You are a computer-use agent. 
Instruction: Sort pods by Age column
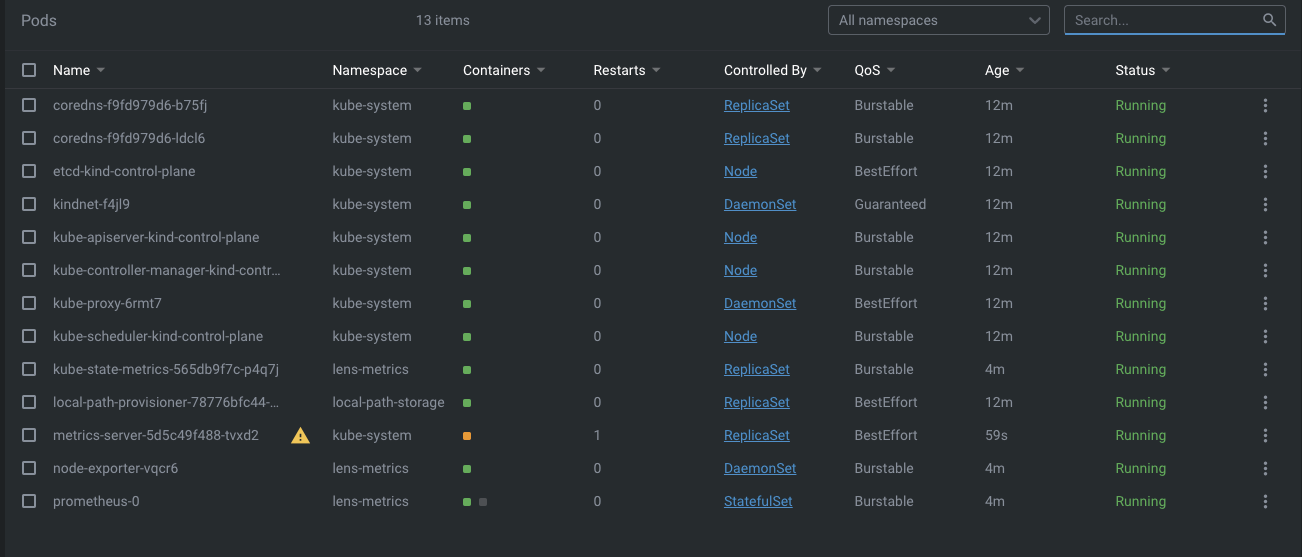coord(997,70)
